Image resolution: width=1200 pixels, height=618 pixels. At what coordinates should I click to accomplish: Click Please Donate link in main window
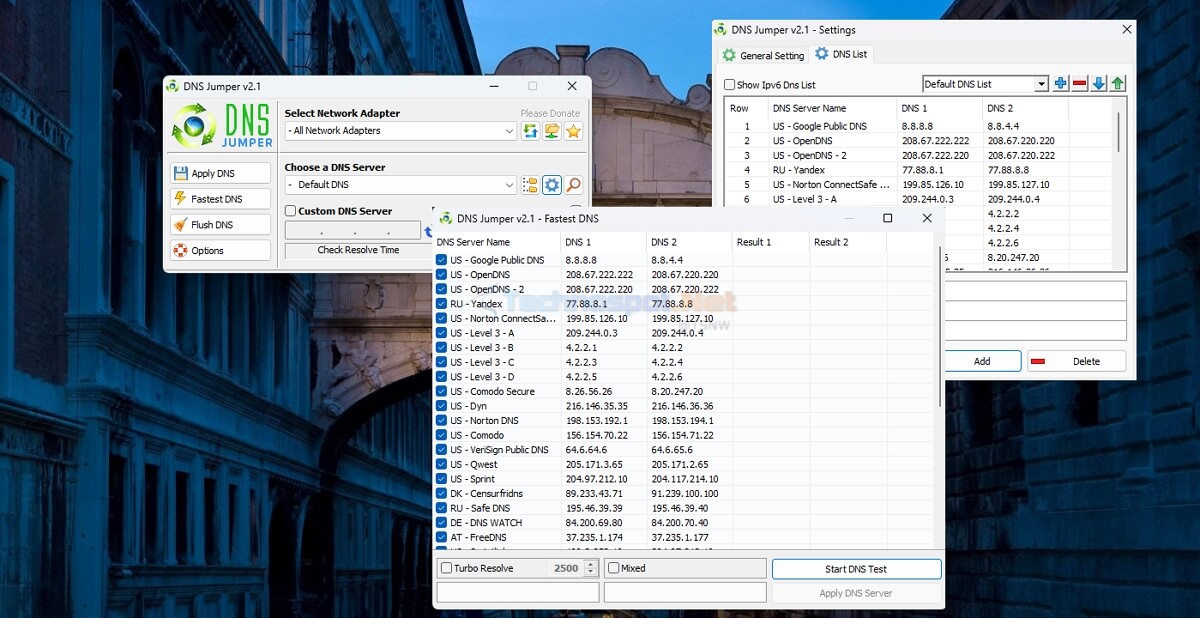click(550, 113)
